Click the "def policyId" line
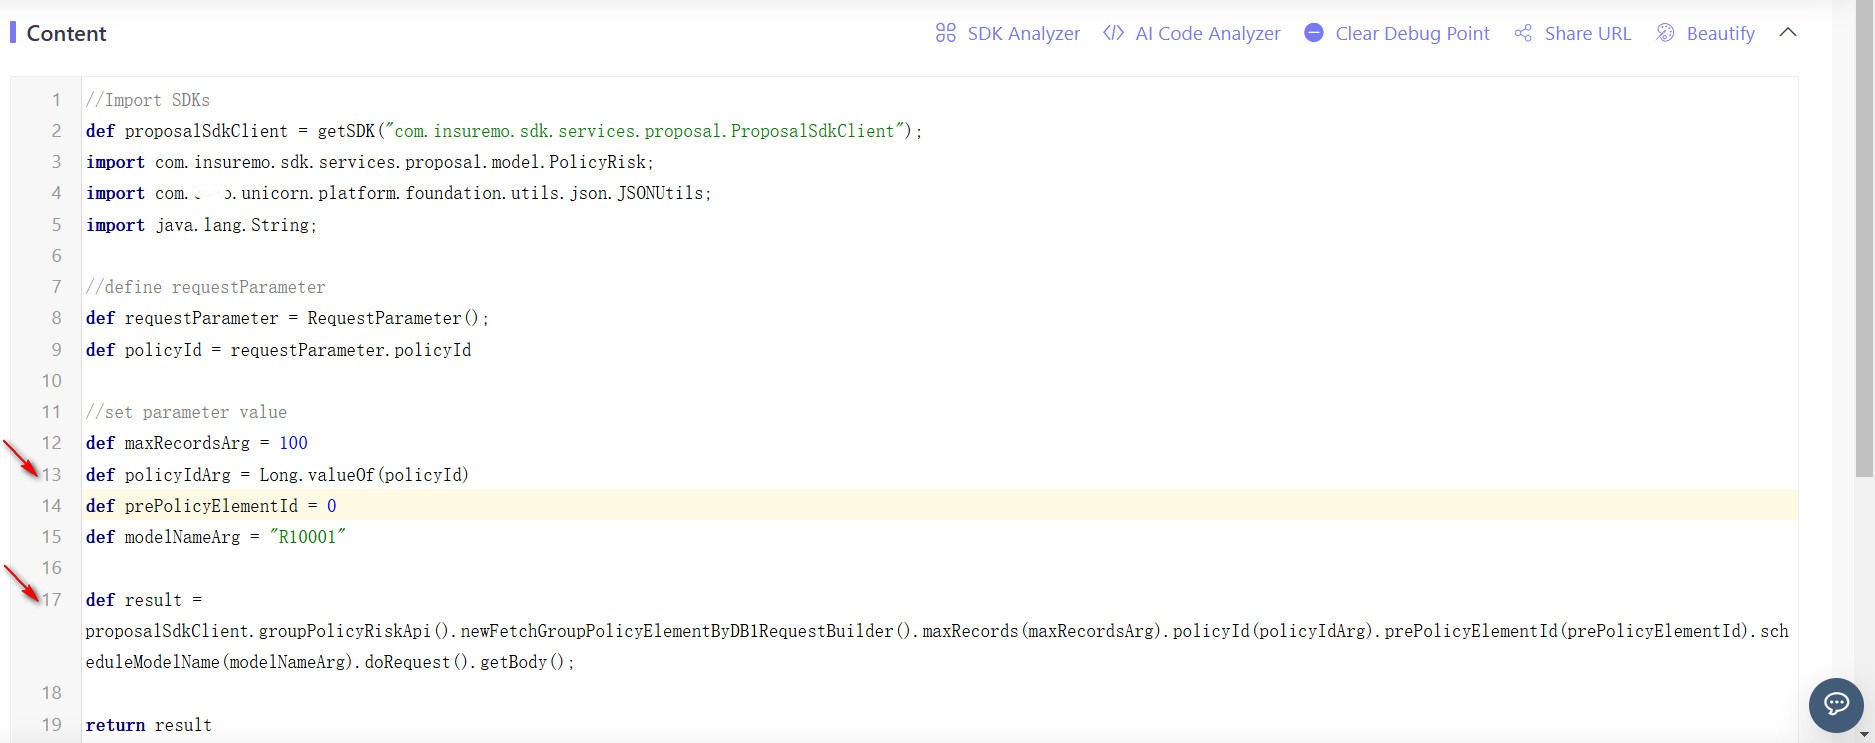 pyautogui.click(x=278, y=350)
